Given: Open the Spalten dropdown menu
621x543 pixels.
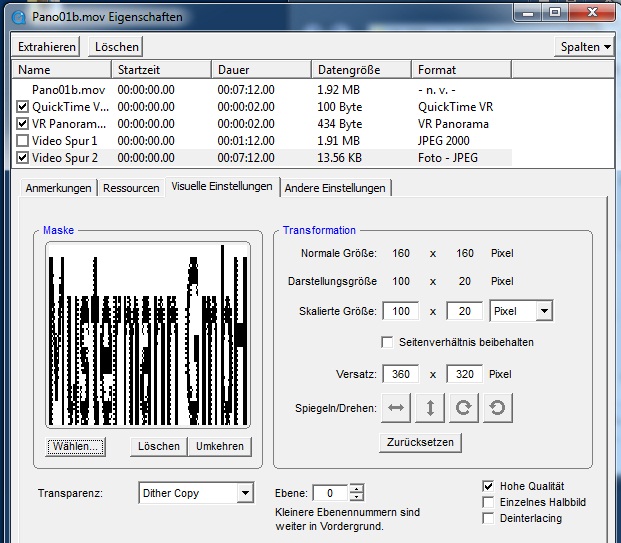Looking at the screenshot, I should [583, 47].
